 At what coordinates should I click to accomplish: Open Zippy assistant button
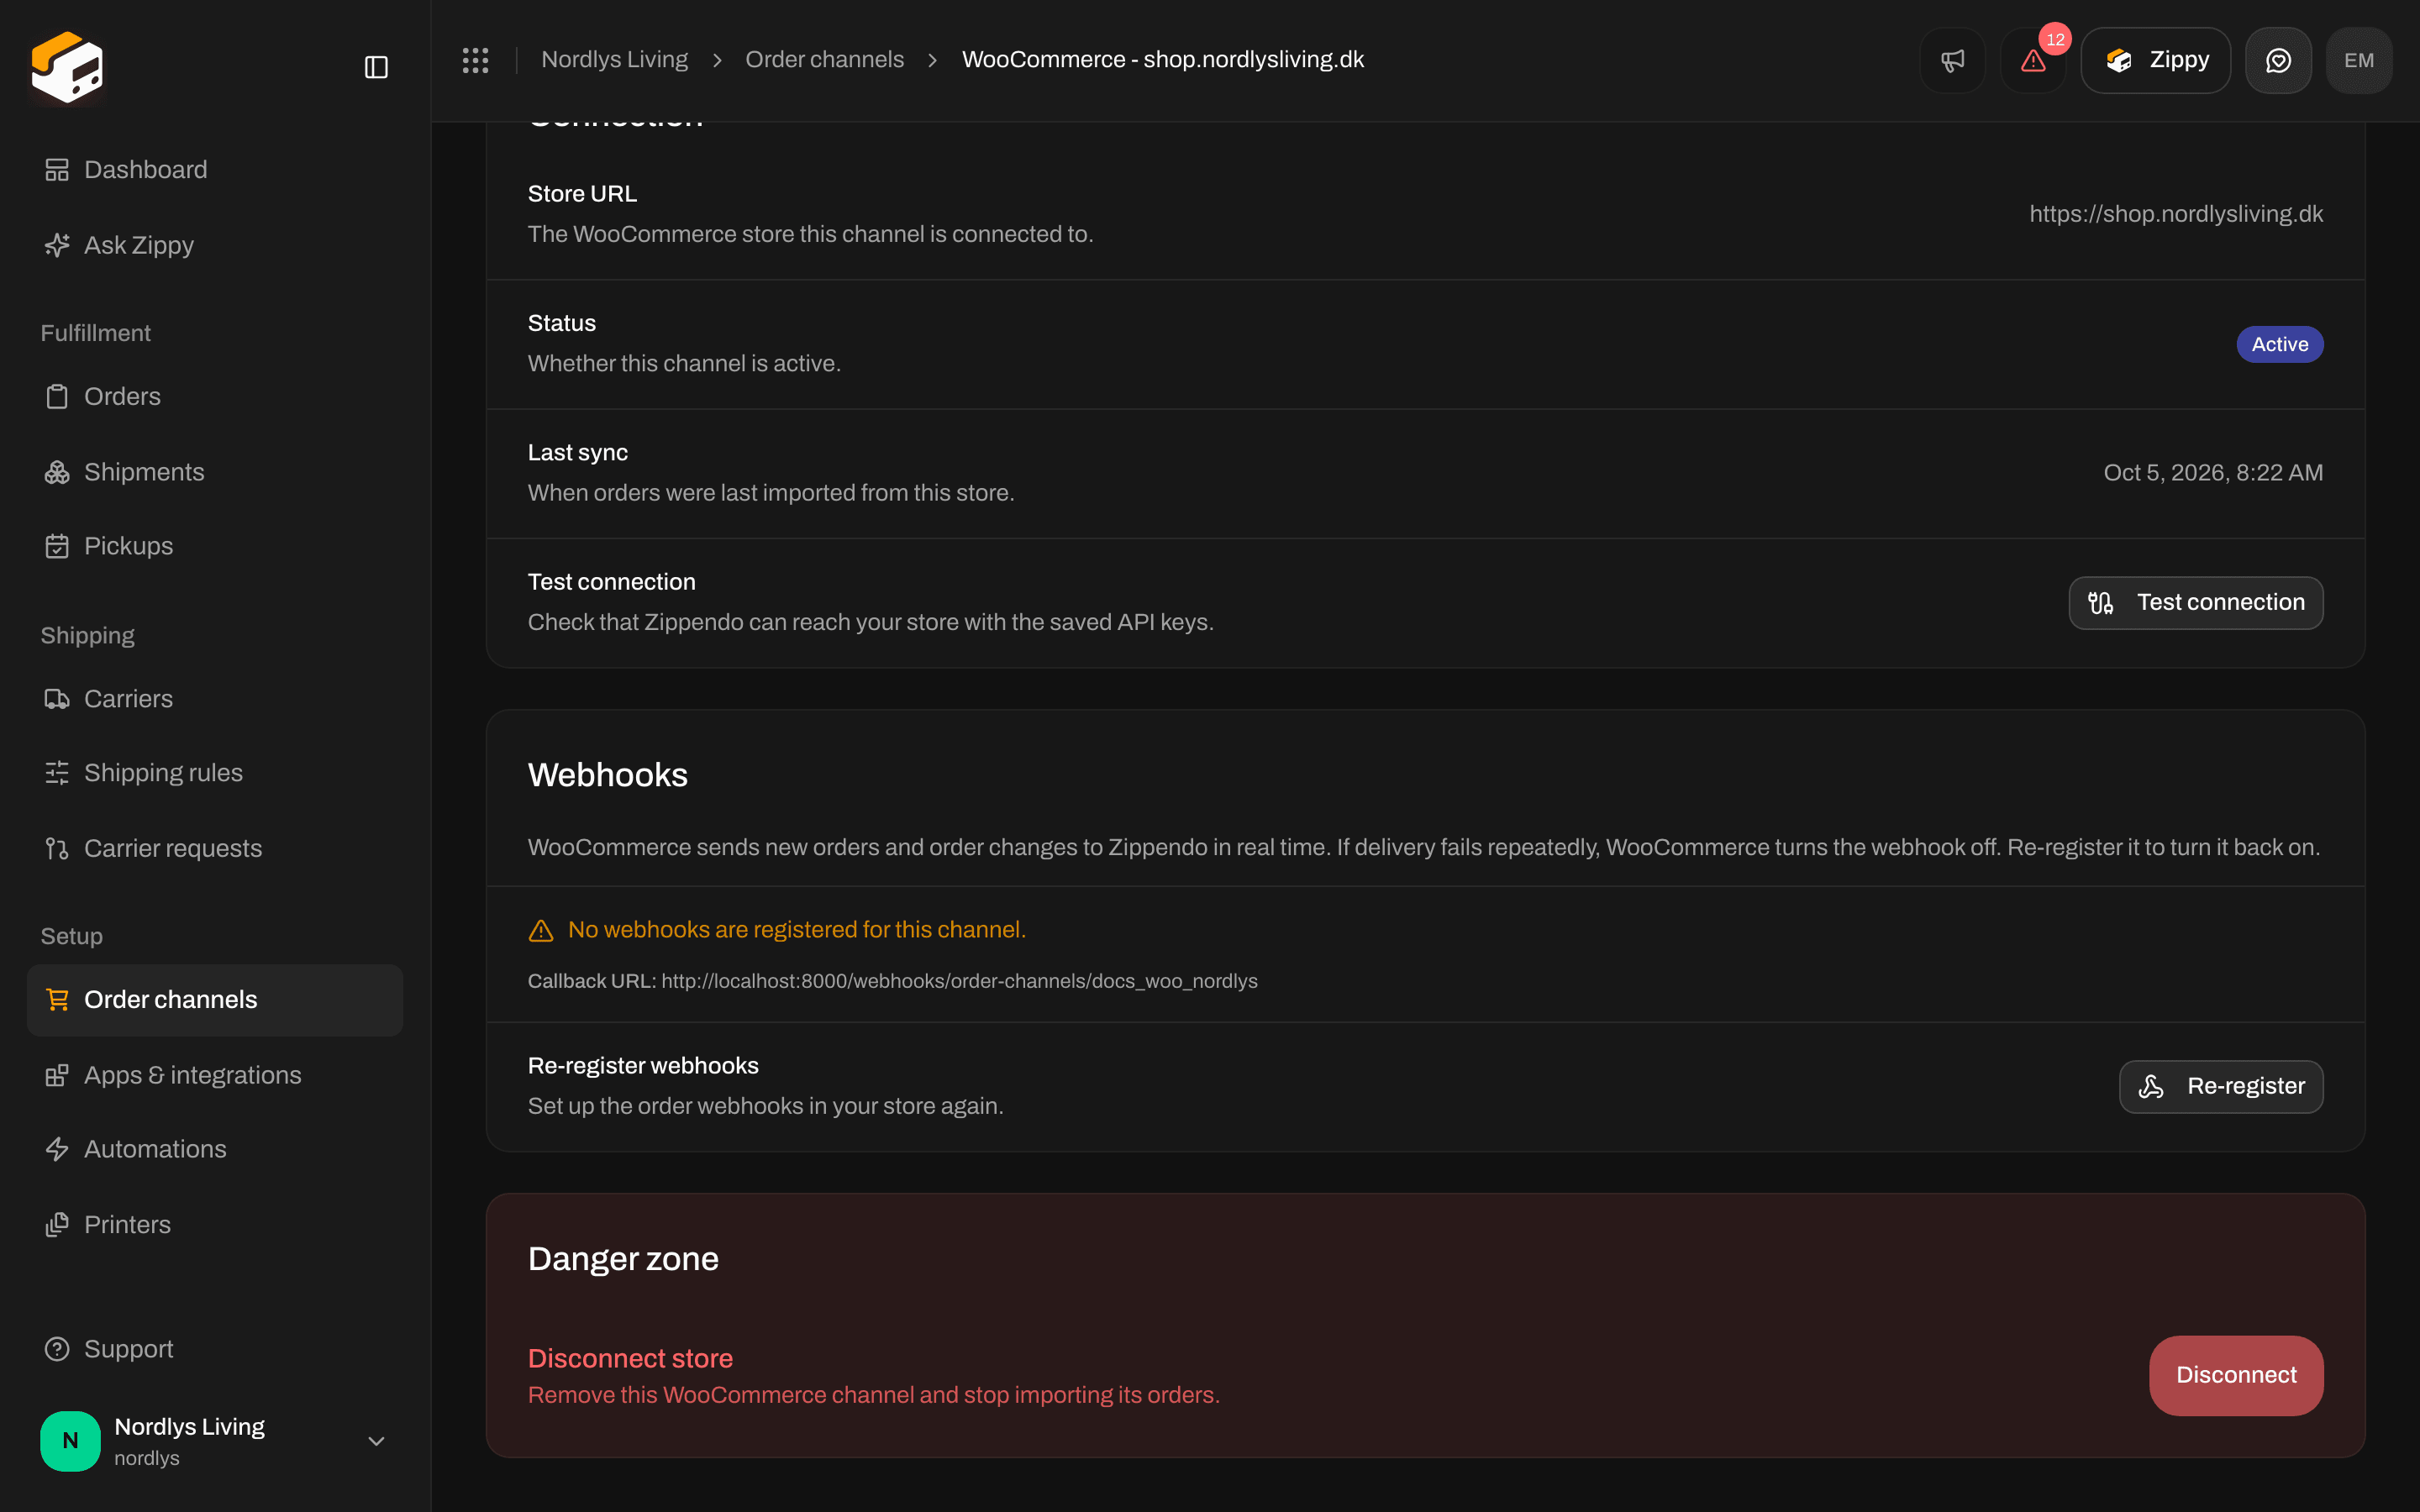click(2155, 60)
